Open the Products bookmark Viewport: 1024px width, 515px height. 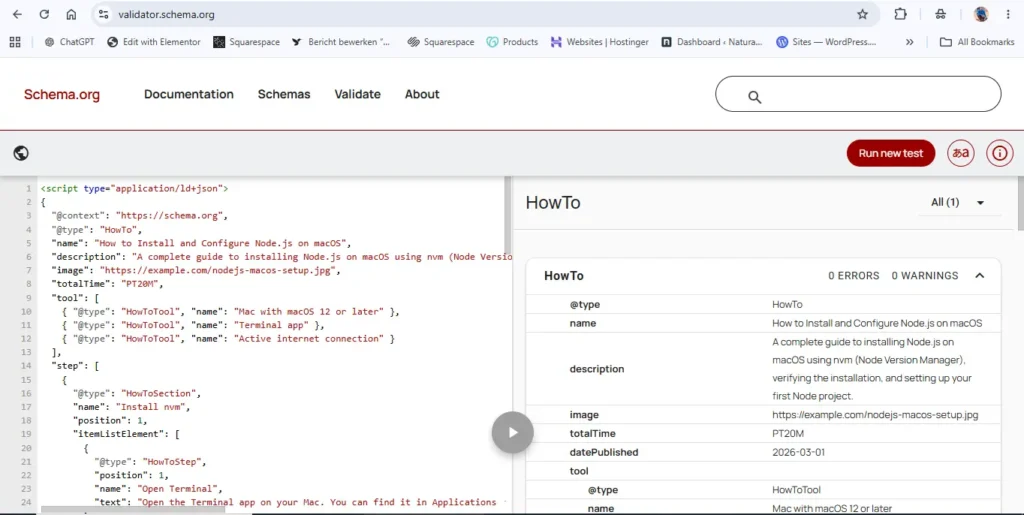(512, 42)
